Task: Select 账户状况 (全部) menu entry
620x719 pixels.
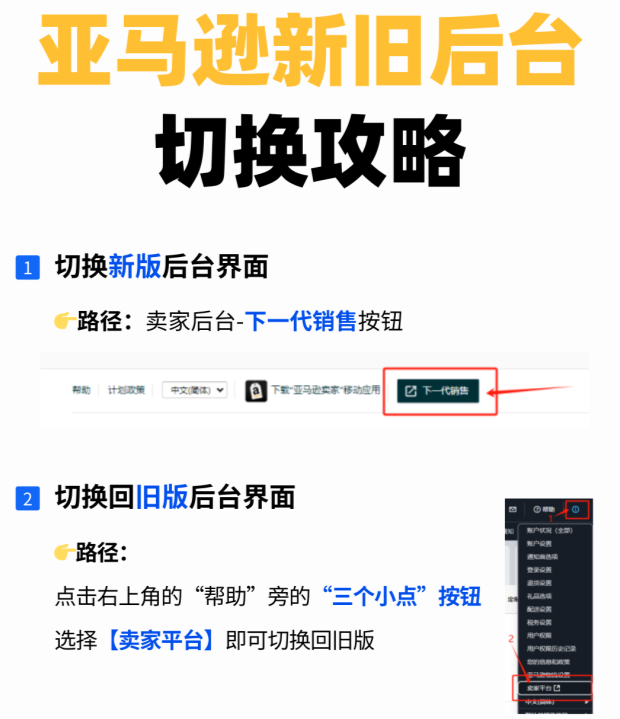Action: 549,531
